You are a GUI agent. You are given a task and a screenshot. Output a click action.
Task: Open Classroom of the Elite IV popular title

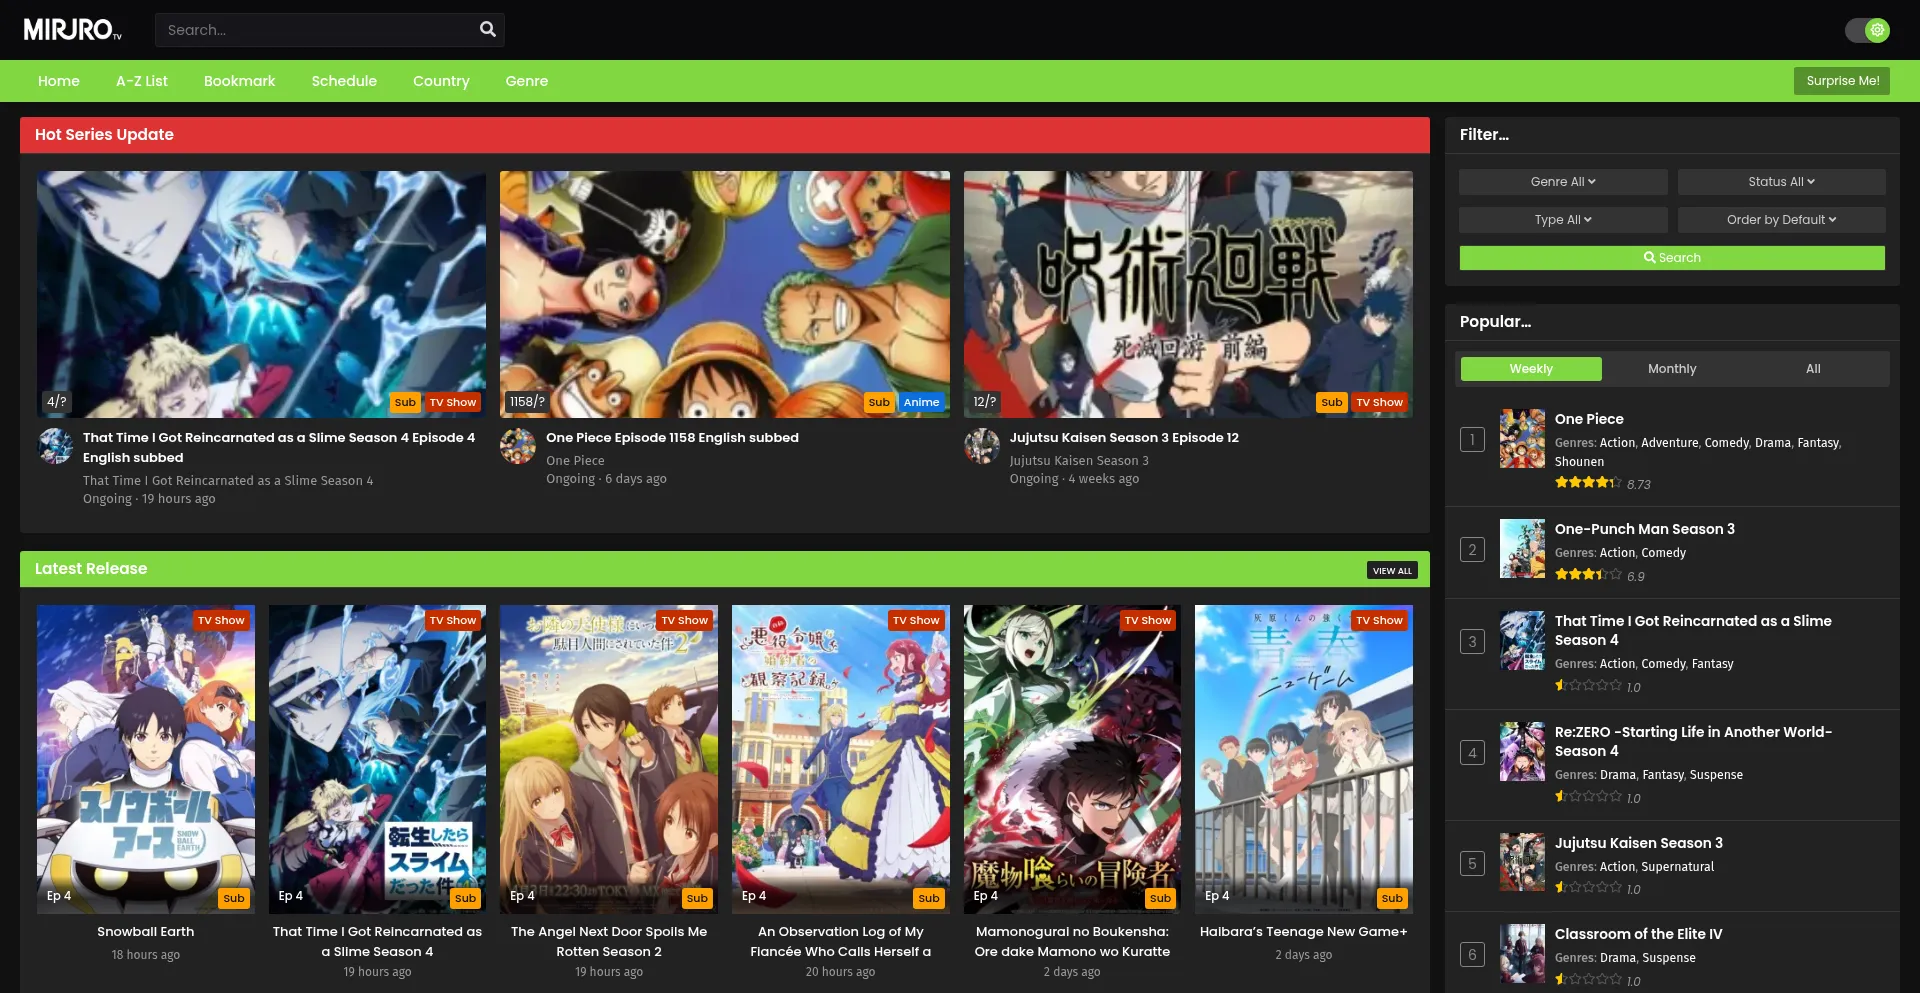1638,935
